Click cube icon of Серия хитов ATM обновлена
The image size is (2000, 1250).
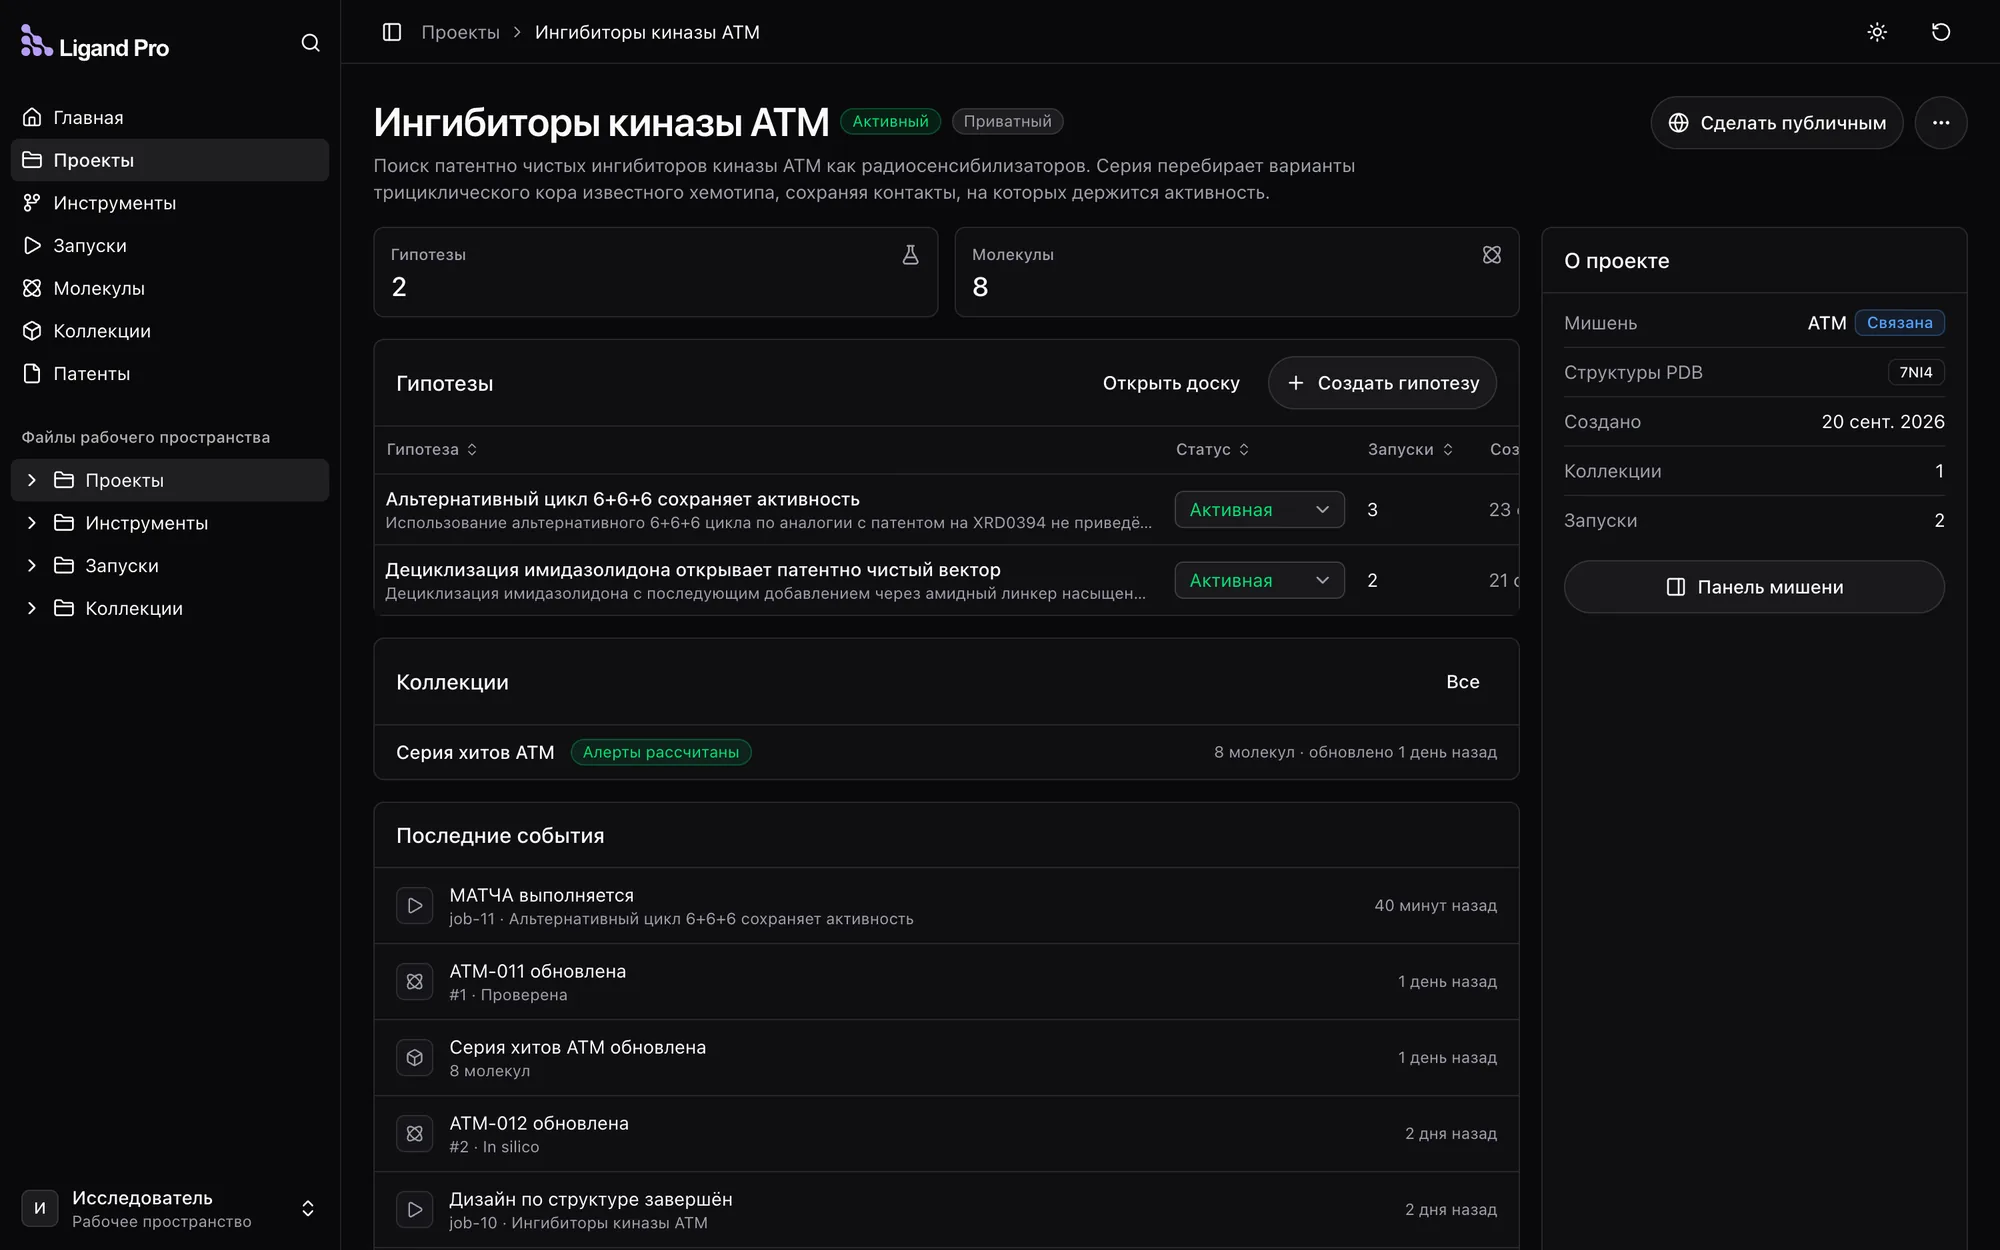(x=415, y=1058)
